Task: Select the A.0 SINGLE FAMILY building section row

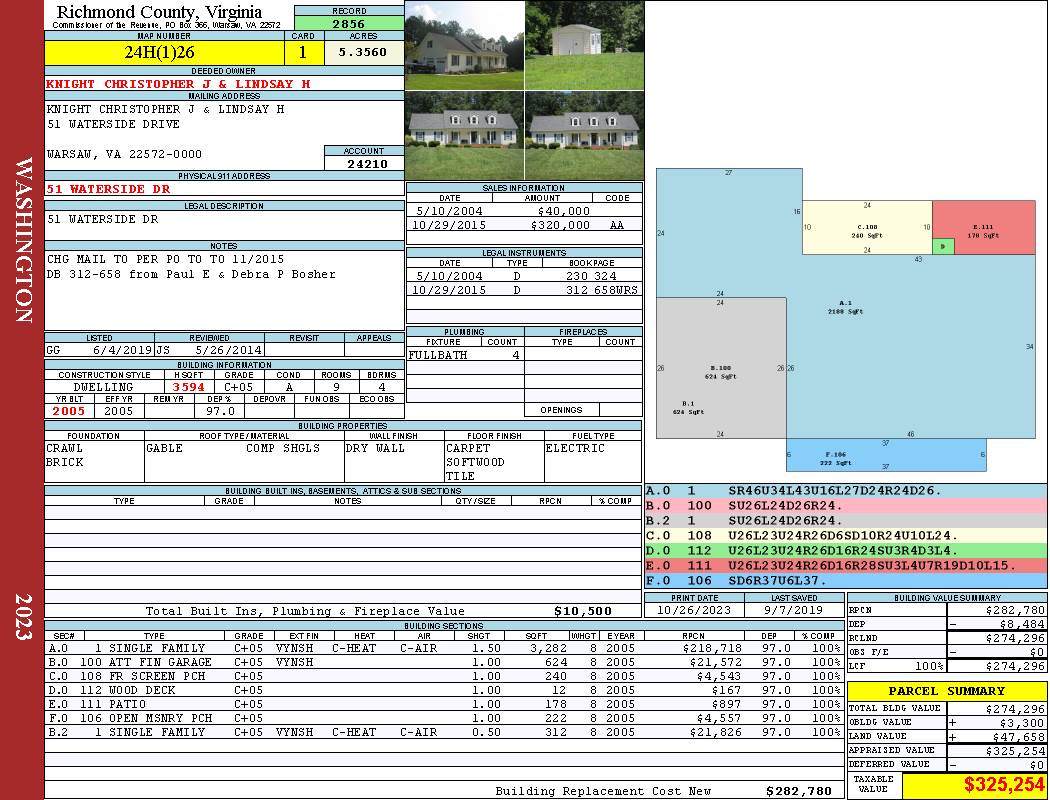Action: [x=444, y=648]
